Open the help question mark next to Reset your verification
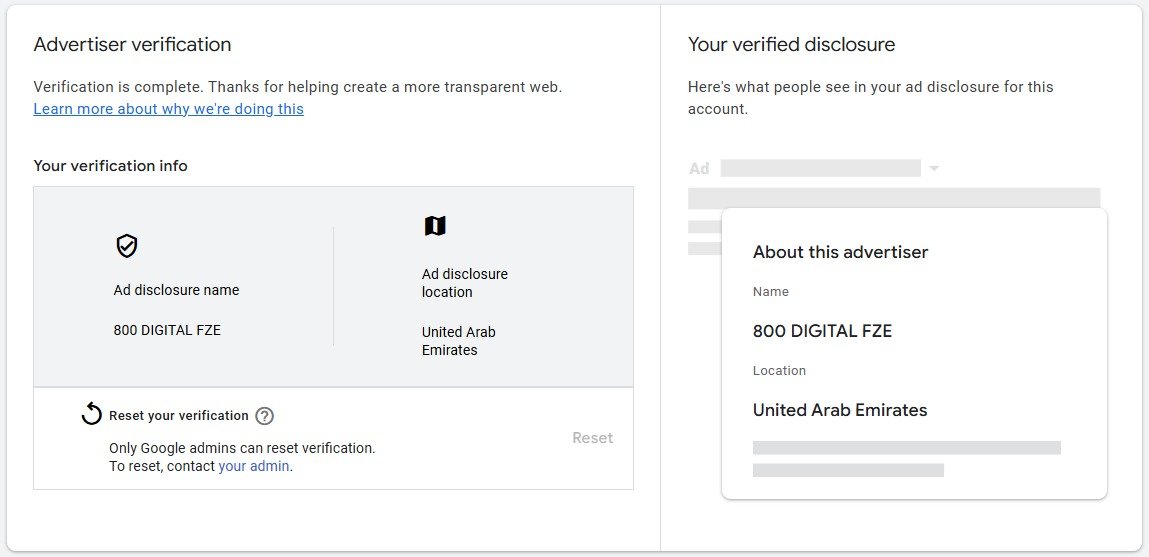Viewport: 1149px width, 557px height. pyautogui.click(x=265, y=416)
